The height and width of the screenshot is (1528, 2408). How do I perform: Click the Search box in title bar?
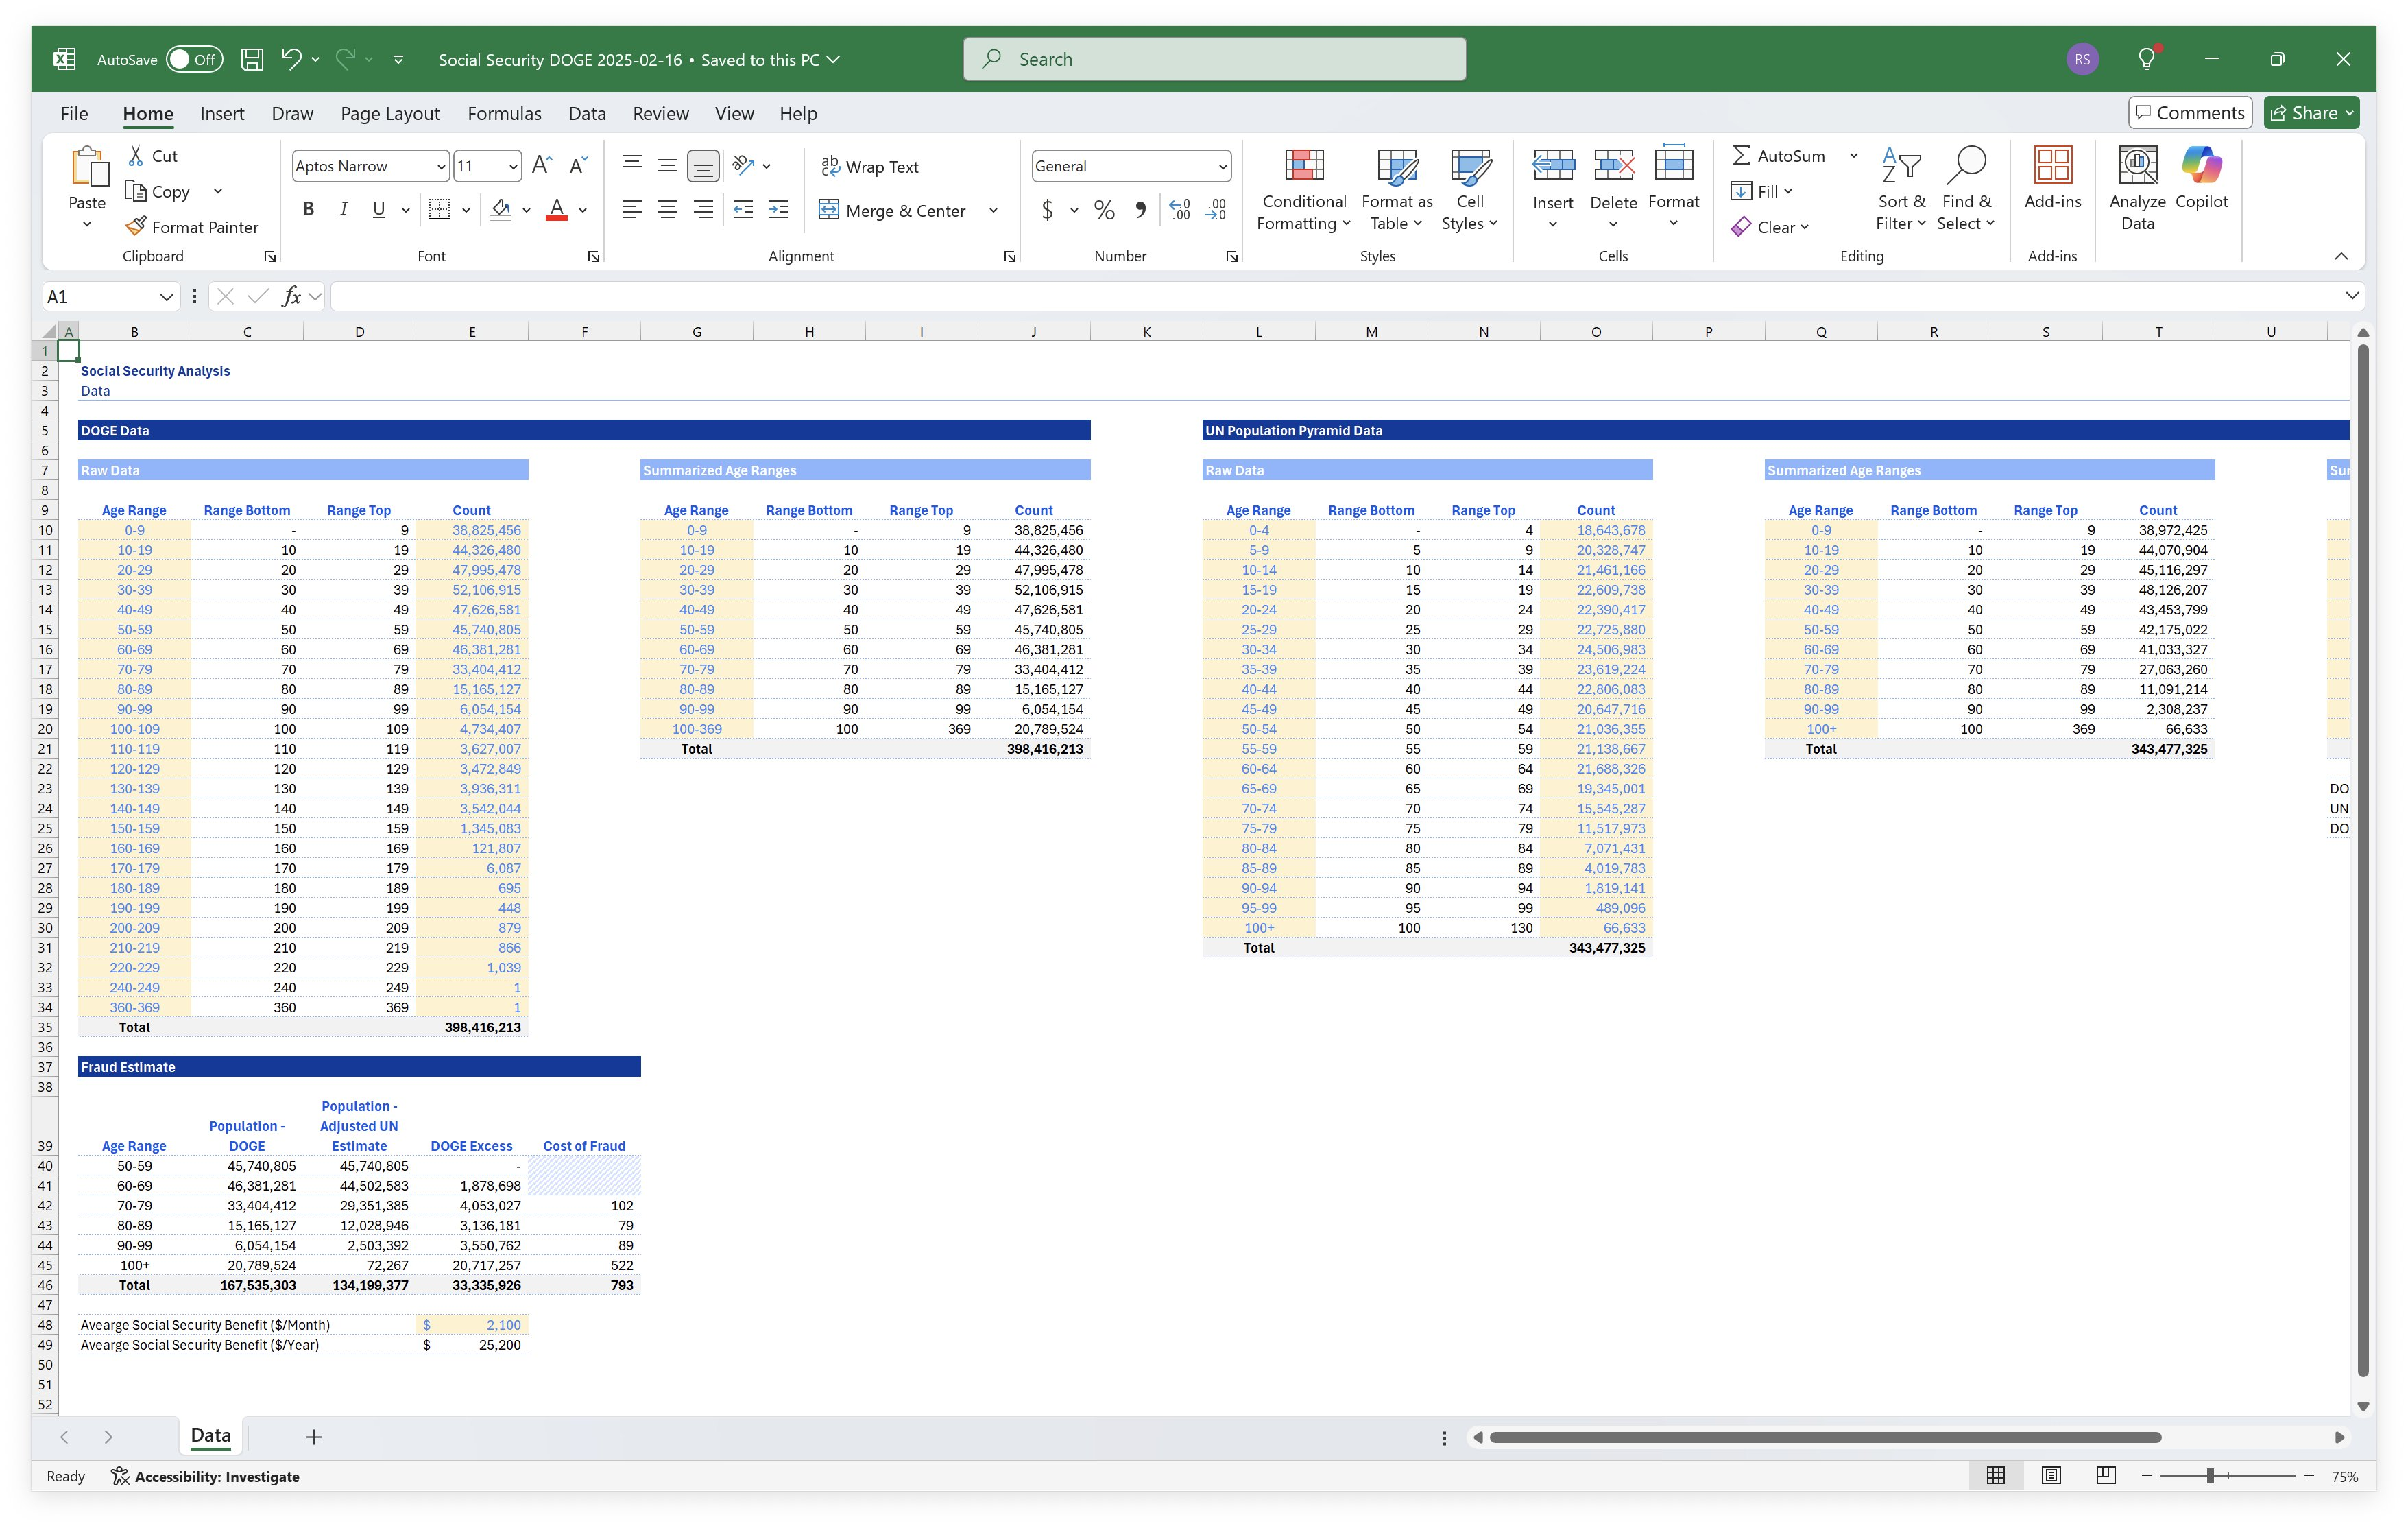click(x=1215, y=59)
